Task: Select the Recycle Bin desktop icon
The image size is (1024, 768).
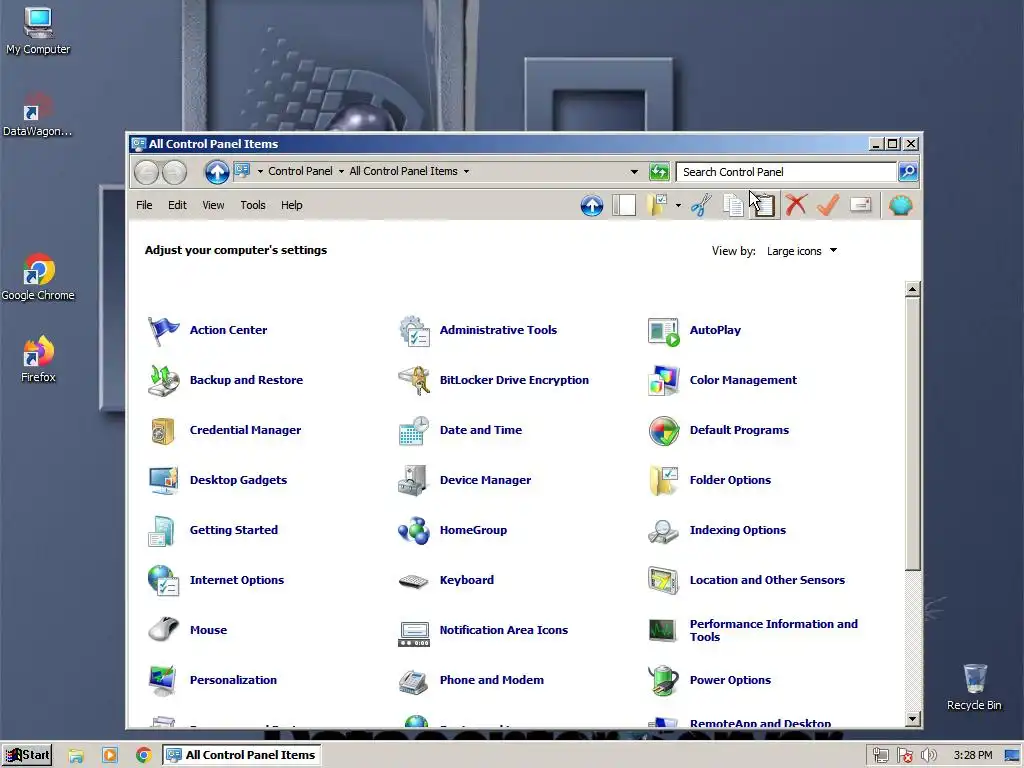Action: coord(974,687)
